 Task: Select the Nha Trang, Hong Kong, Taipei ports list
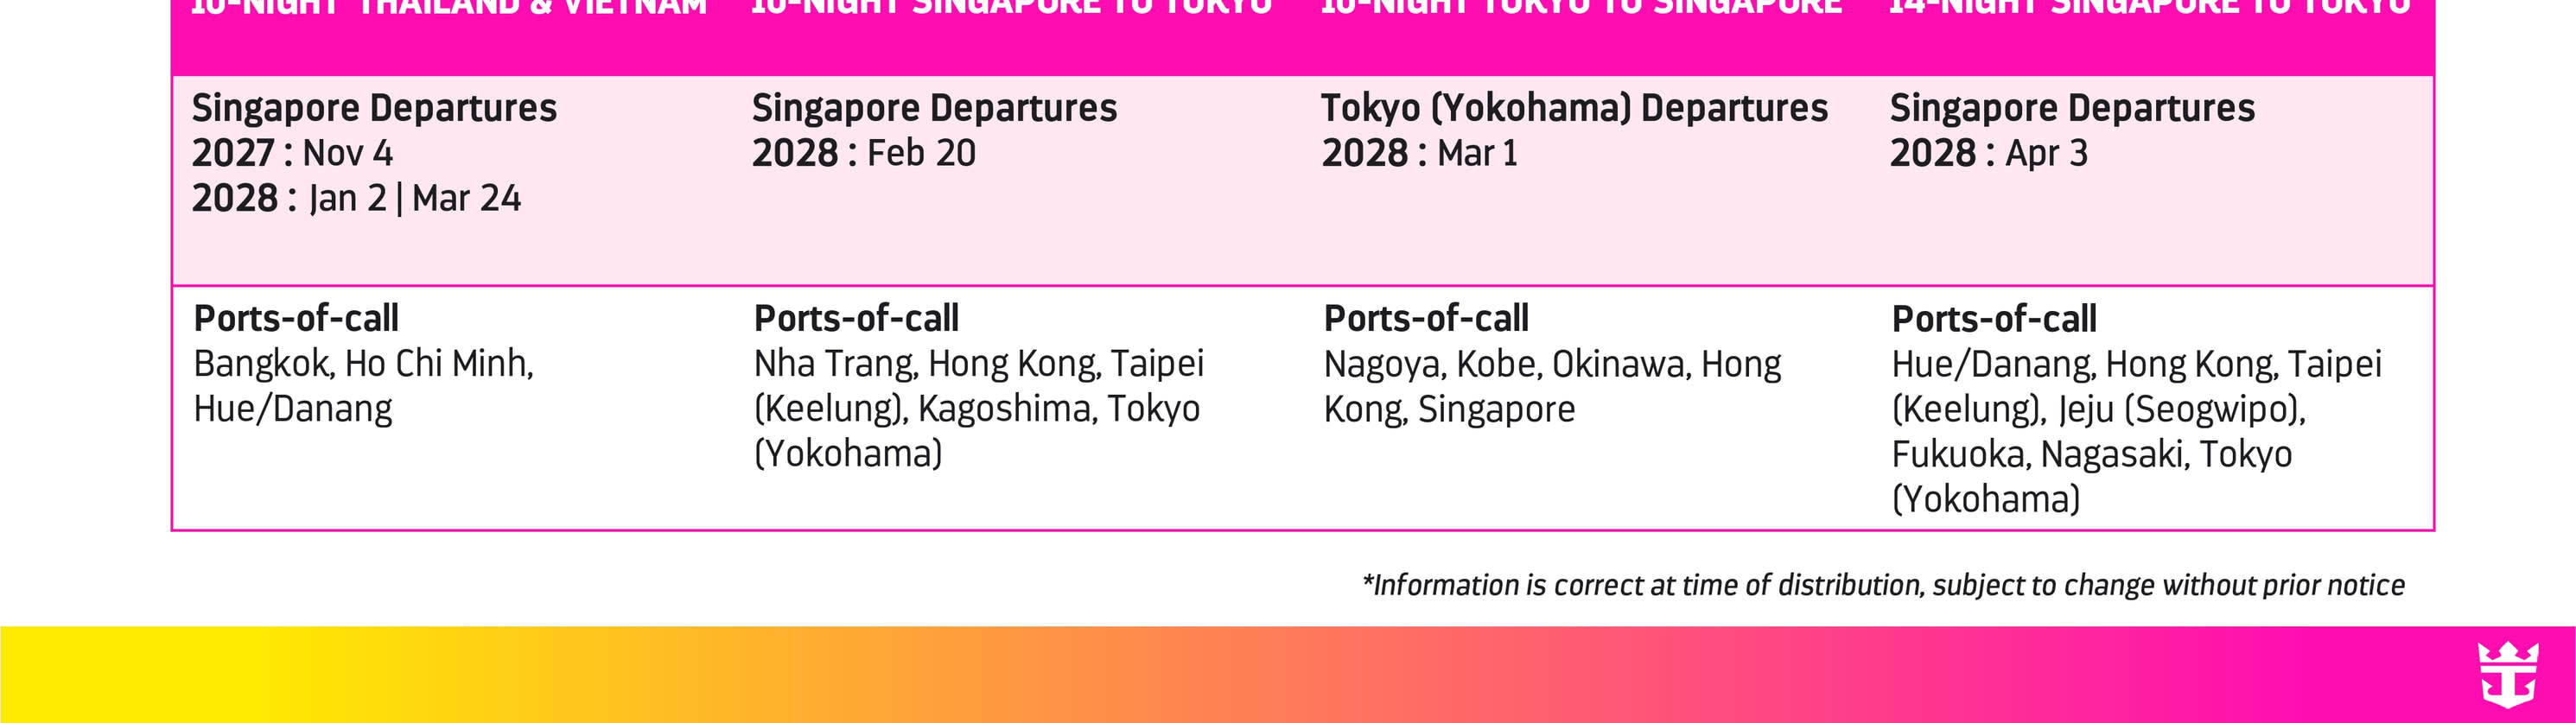tap(978, 363)
